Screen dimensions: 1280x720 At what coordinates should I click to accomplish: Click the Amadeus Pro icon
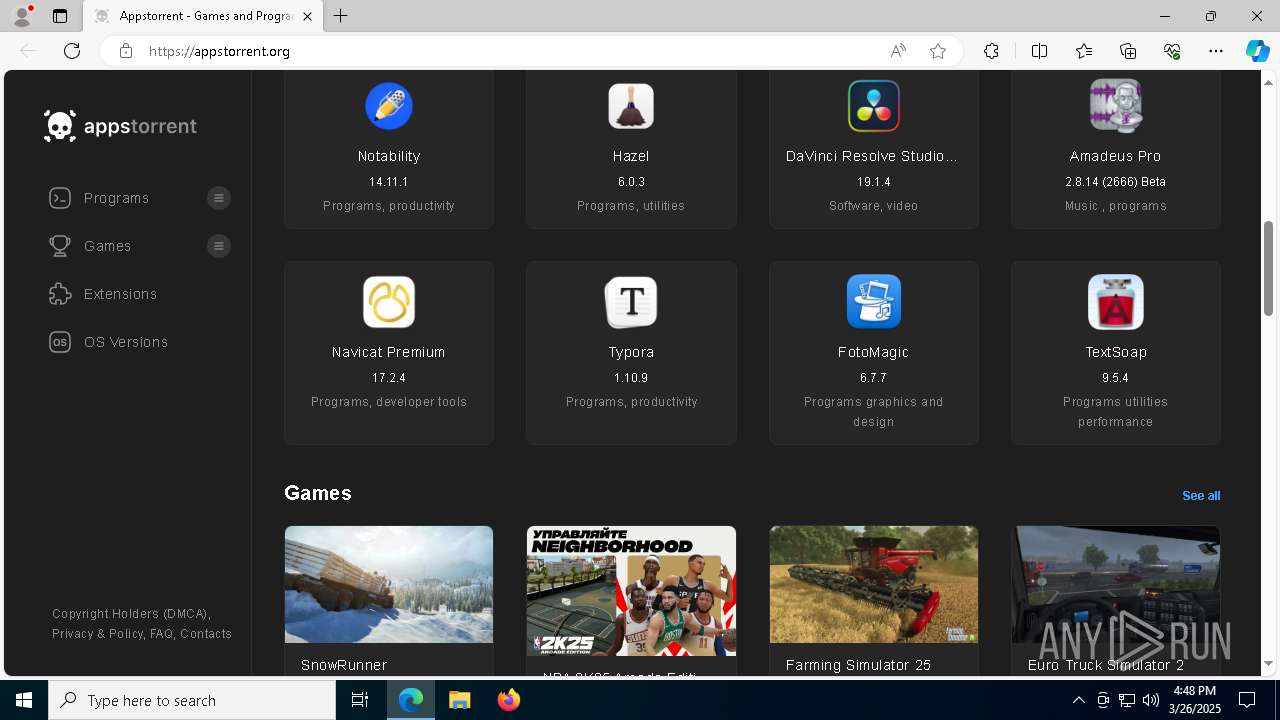[x=1115, y=105]
